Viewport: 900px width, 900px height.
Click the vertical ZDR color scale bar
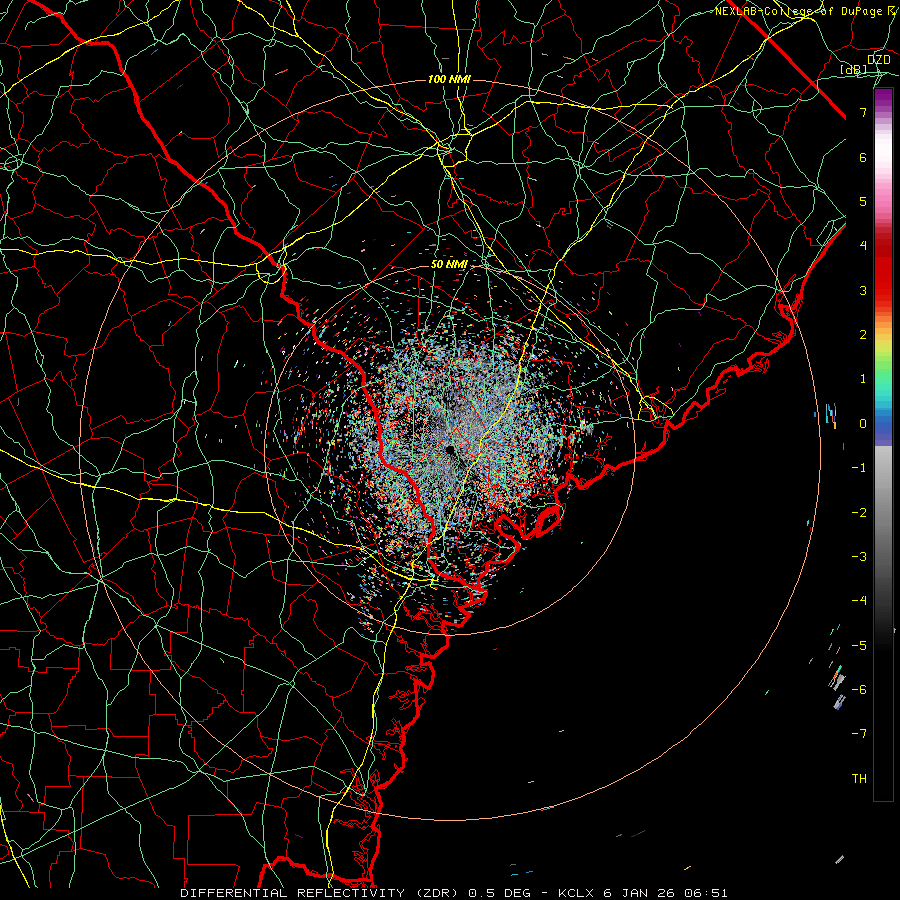point(883,445)
